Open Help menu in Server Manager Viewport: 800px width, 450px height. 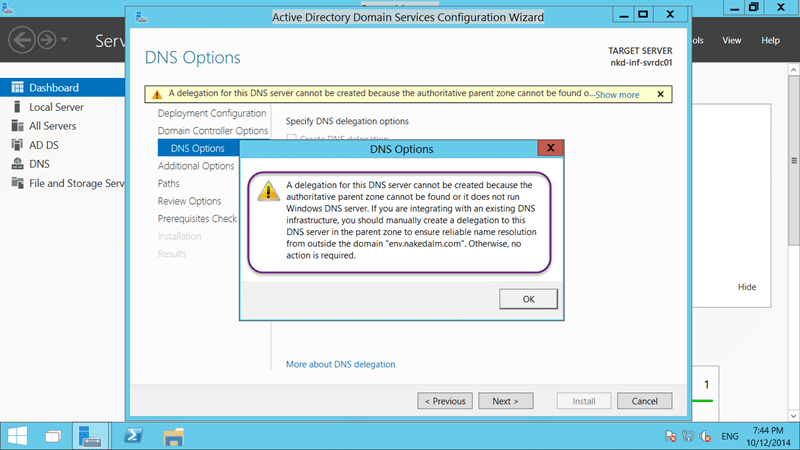(x=770, y=40)
